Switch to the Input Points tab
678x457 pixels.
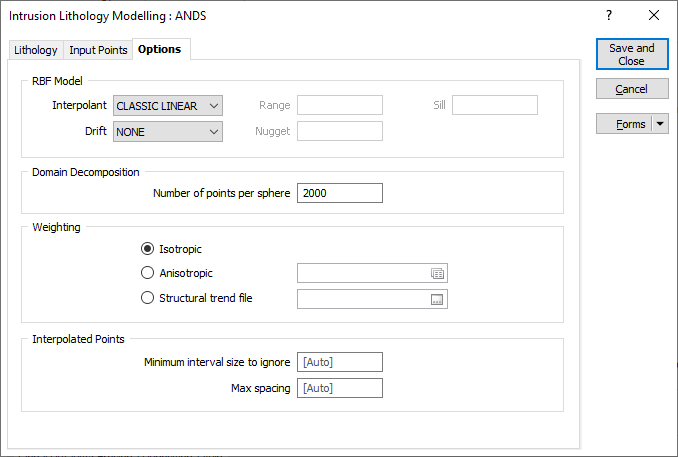pyautogui.click(x=98, y=50)
